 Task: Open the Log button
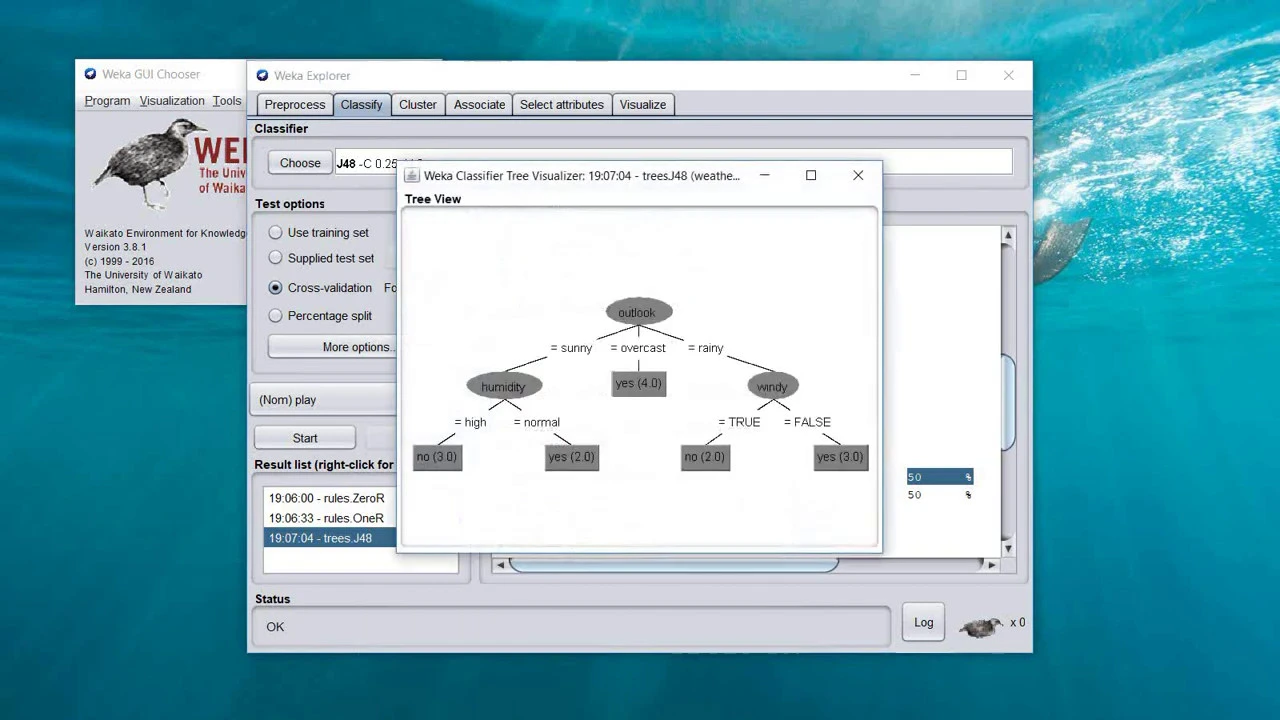923,622
